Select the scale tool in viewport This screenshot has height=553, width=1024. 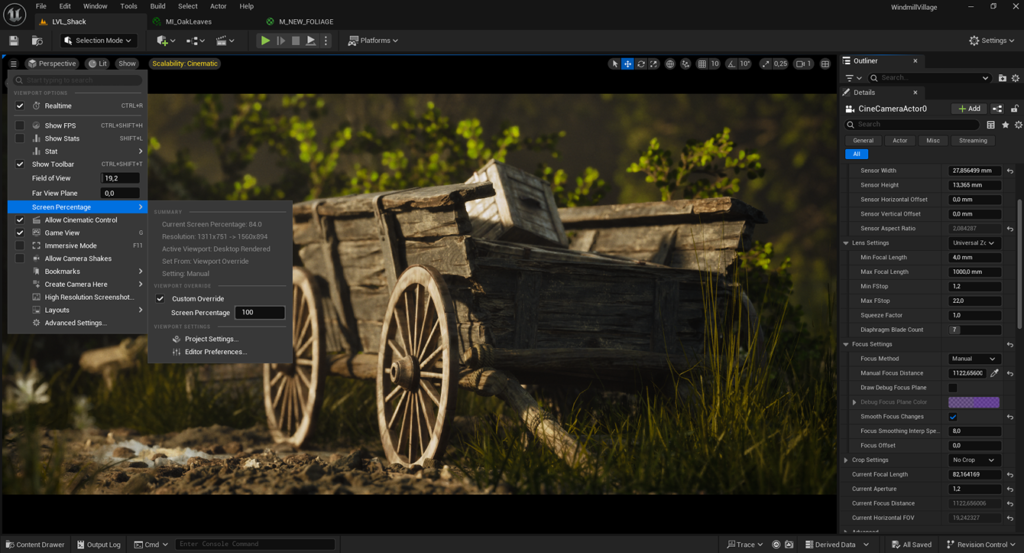click(654, 64)
